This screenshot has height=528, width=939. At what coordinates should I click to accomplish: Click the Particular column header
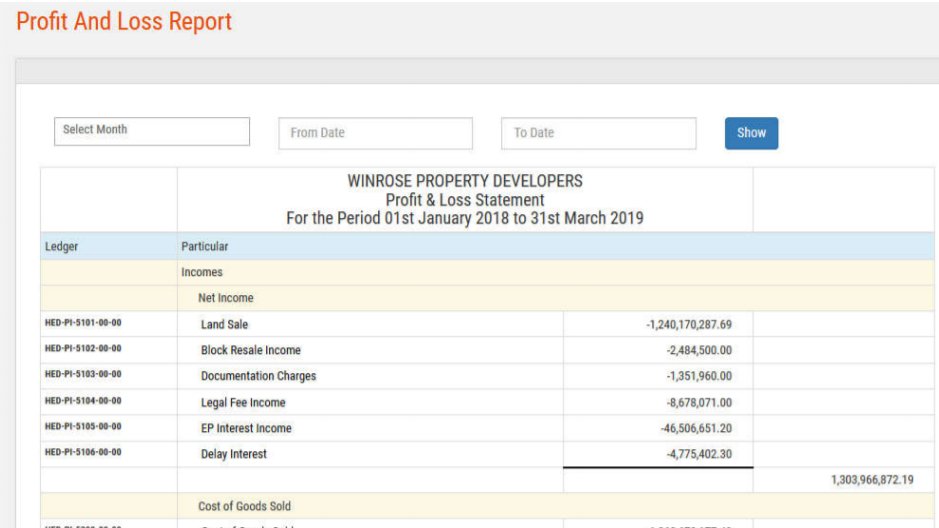204,247
